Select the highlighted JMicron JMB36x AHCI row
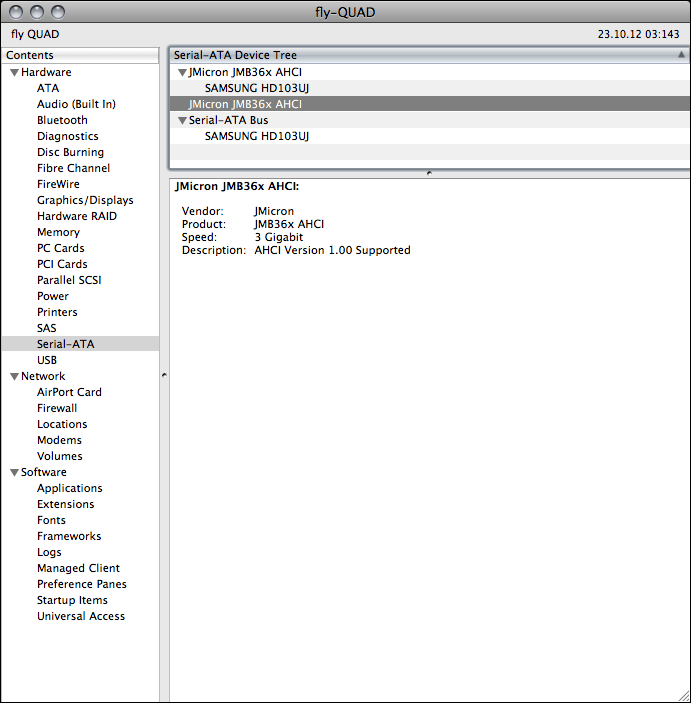 (245, 104)
